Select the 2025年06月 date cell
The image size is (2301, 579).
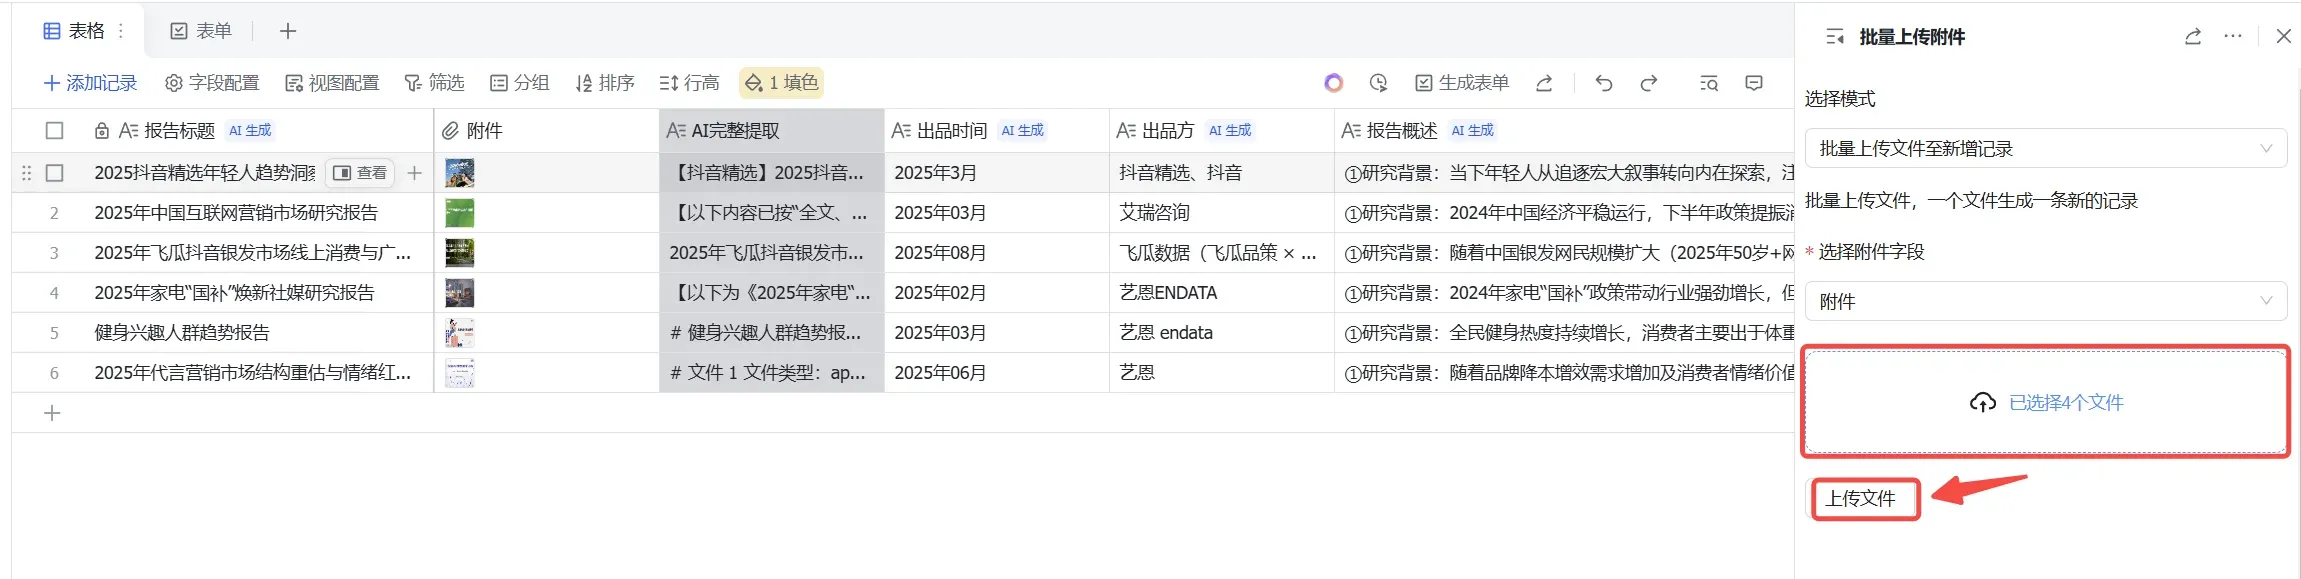[x=997, y=373]
